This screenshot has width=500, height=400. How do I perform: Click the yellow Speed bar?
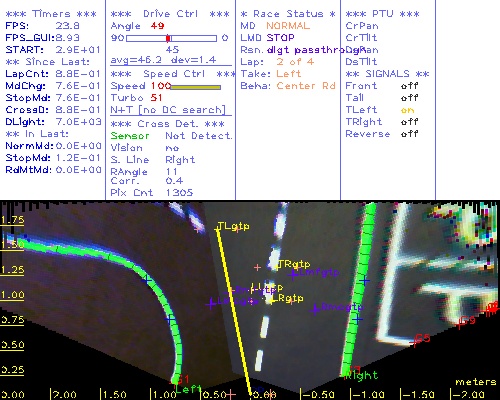[x=195, y=87]
